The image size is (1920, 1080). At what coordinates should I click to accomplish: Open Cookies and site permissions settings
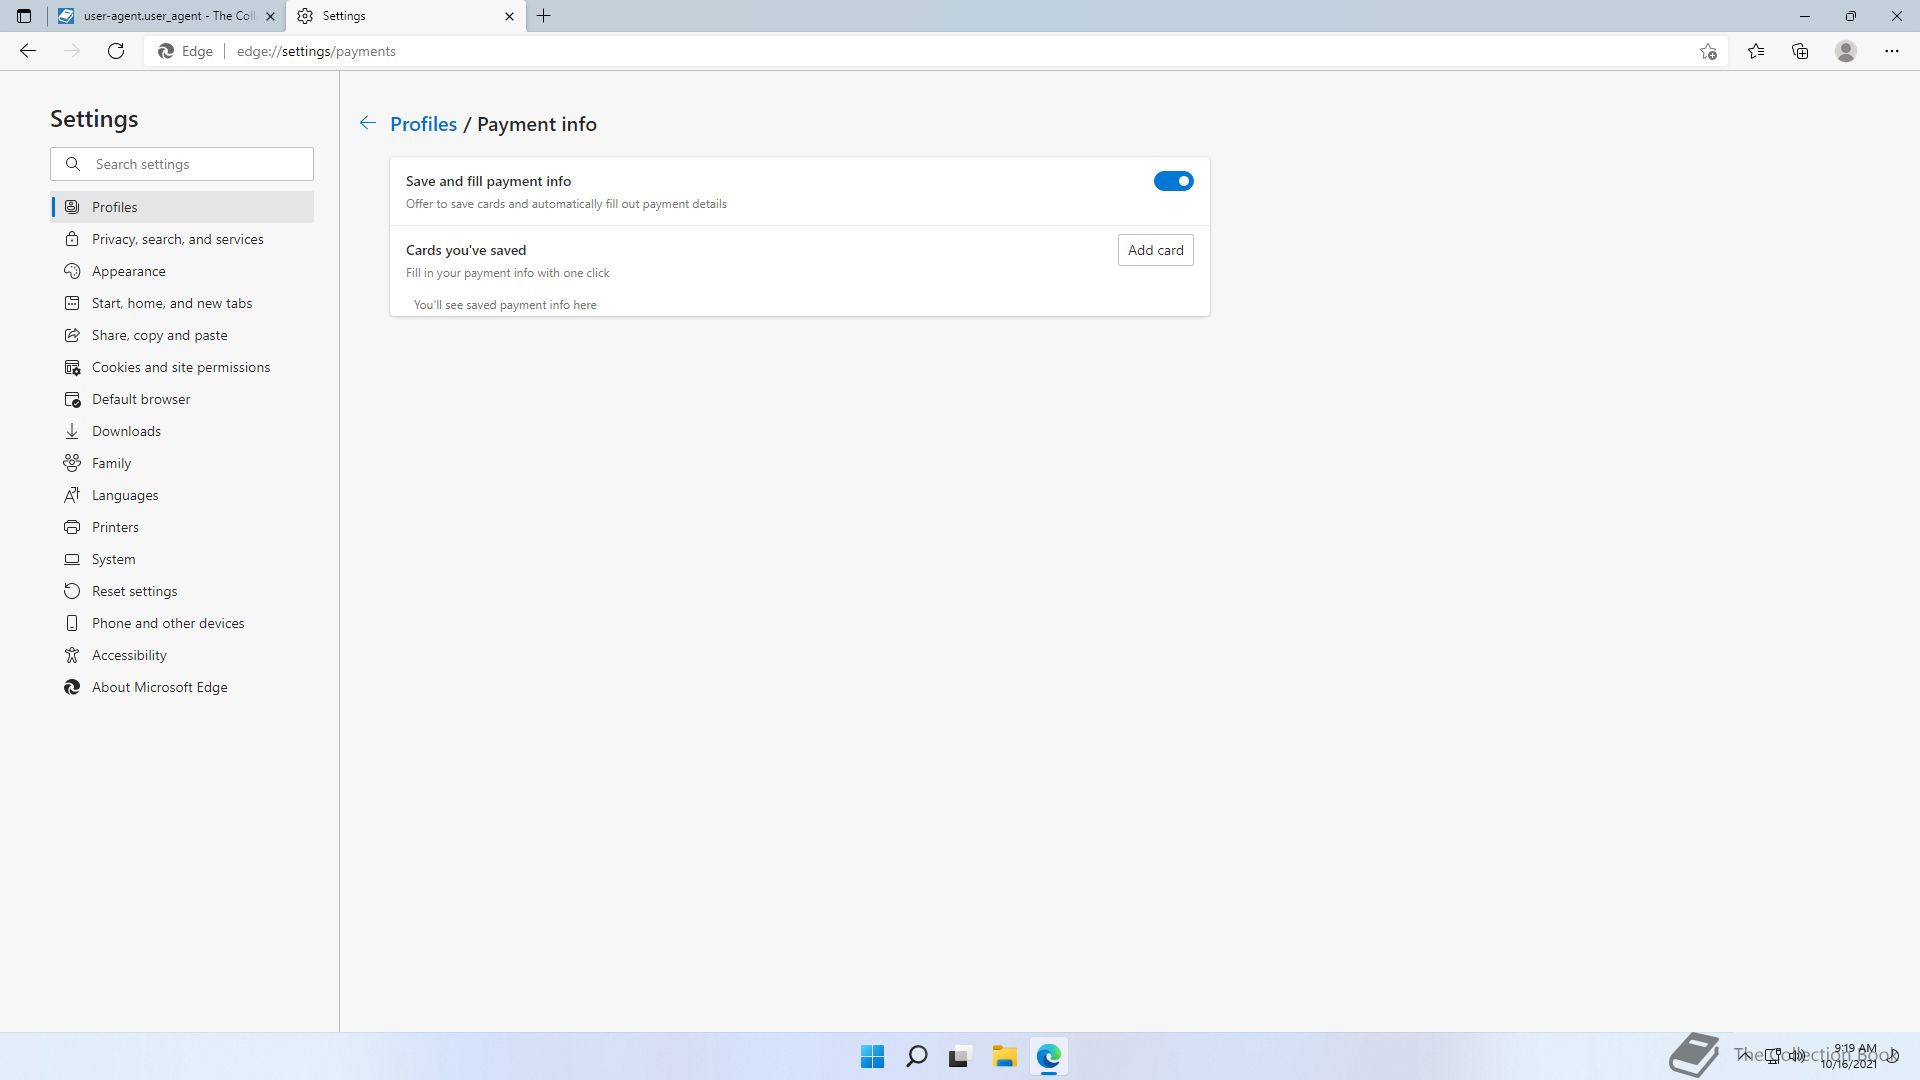[182, 367]
